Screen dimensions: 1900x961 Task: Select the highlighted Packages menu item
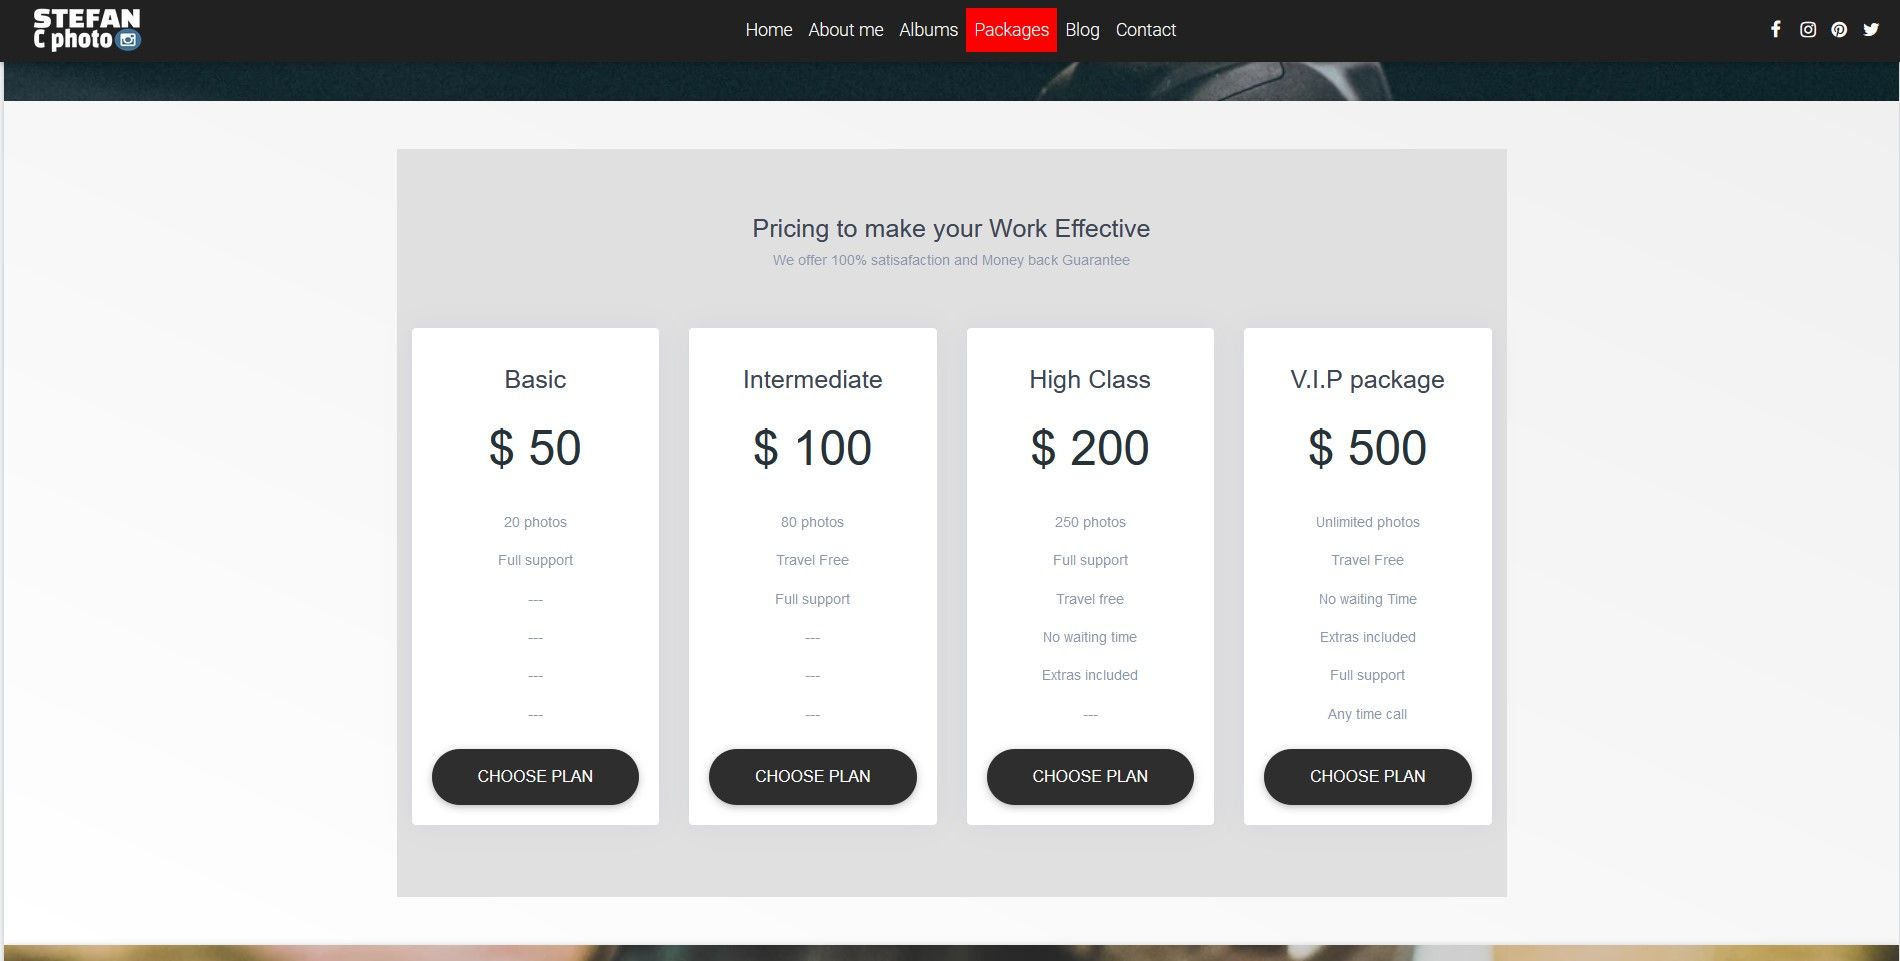tap(1011, 30)
